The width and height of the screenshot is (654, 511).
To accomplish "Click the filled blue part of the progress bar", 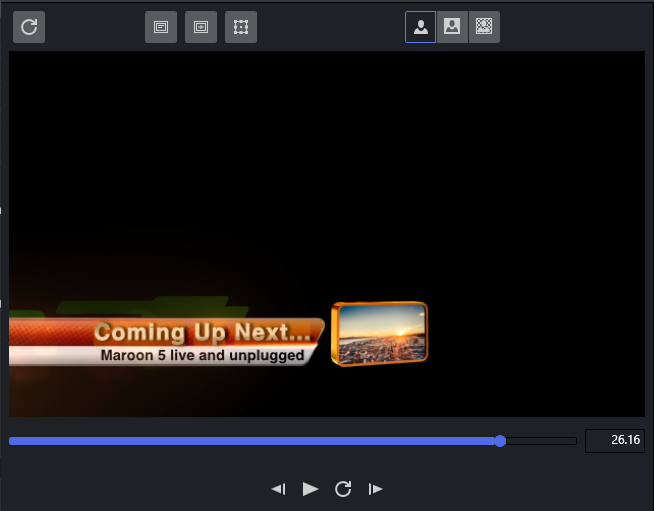I will pos(250,441).
